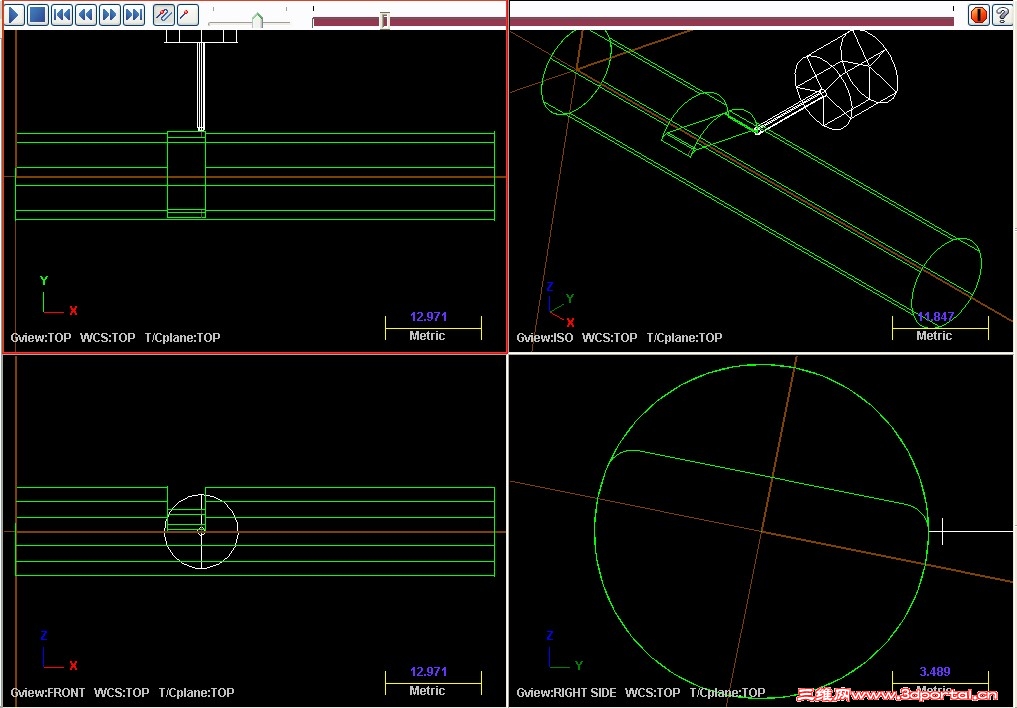Click Metric label under FRONT view scale
Viewport: 1017px width, 708px height.
pyautogui.click(x=427, y=691)
